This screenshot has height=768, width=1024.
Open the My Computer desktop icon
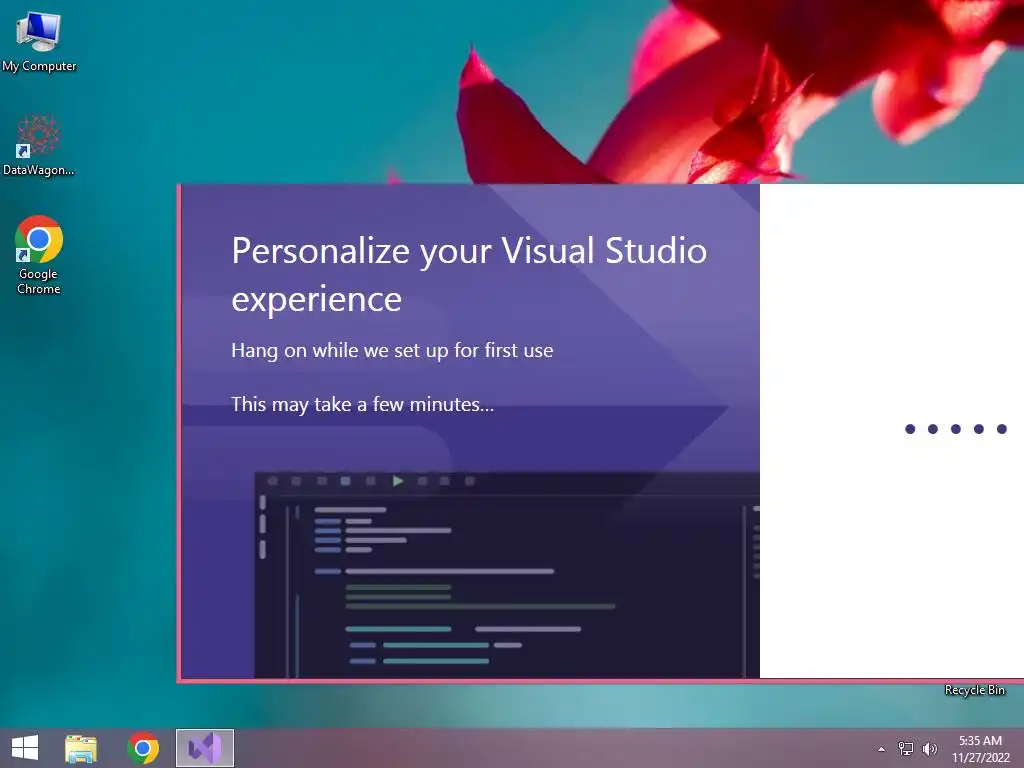pos(39,40)
